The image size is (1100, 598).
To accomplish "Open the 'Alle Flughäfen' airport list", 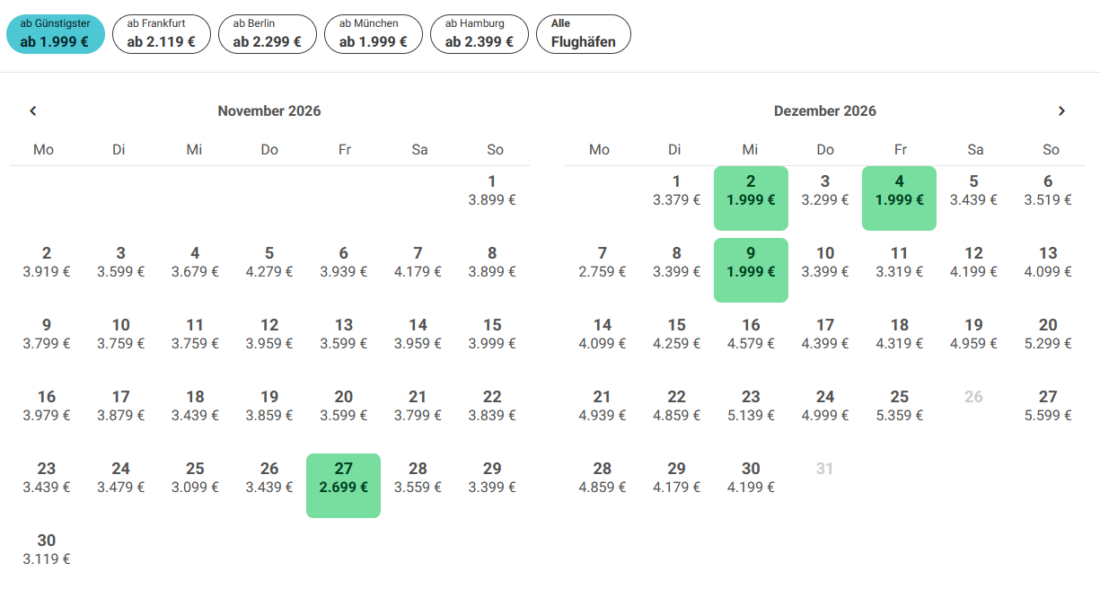I will coord(584,34).
